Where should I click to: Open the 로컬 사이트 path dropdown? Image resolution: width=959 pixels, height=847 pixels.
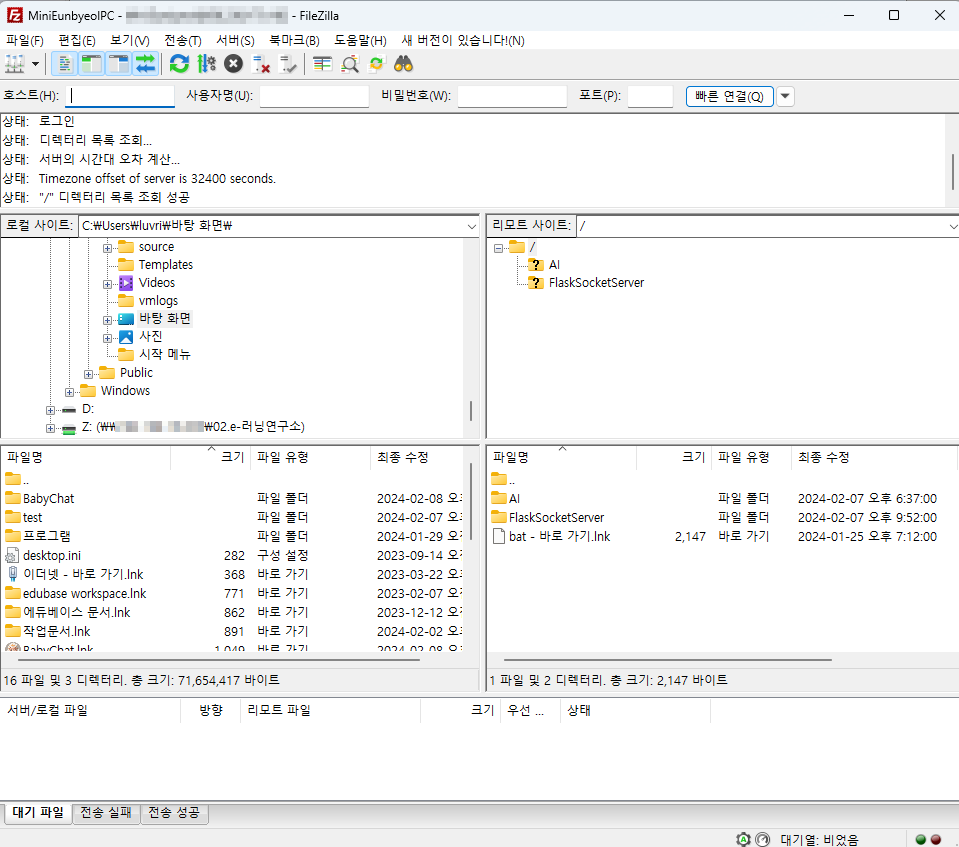(472, 226)
